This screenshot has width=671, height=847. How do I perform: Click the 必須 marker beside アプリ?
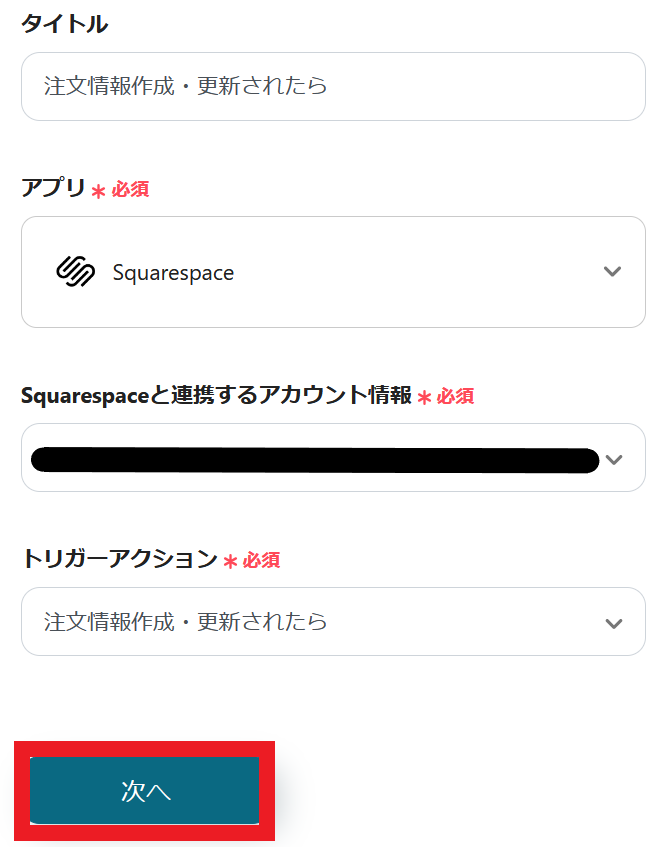pyautogui.click(x=131, y=190)
